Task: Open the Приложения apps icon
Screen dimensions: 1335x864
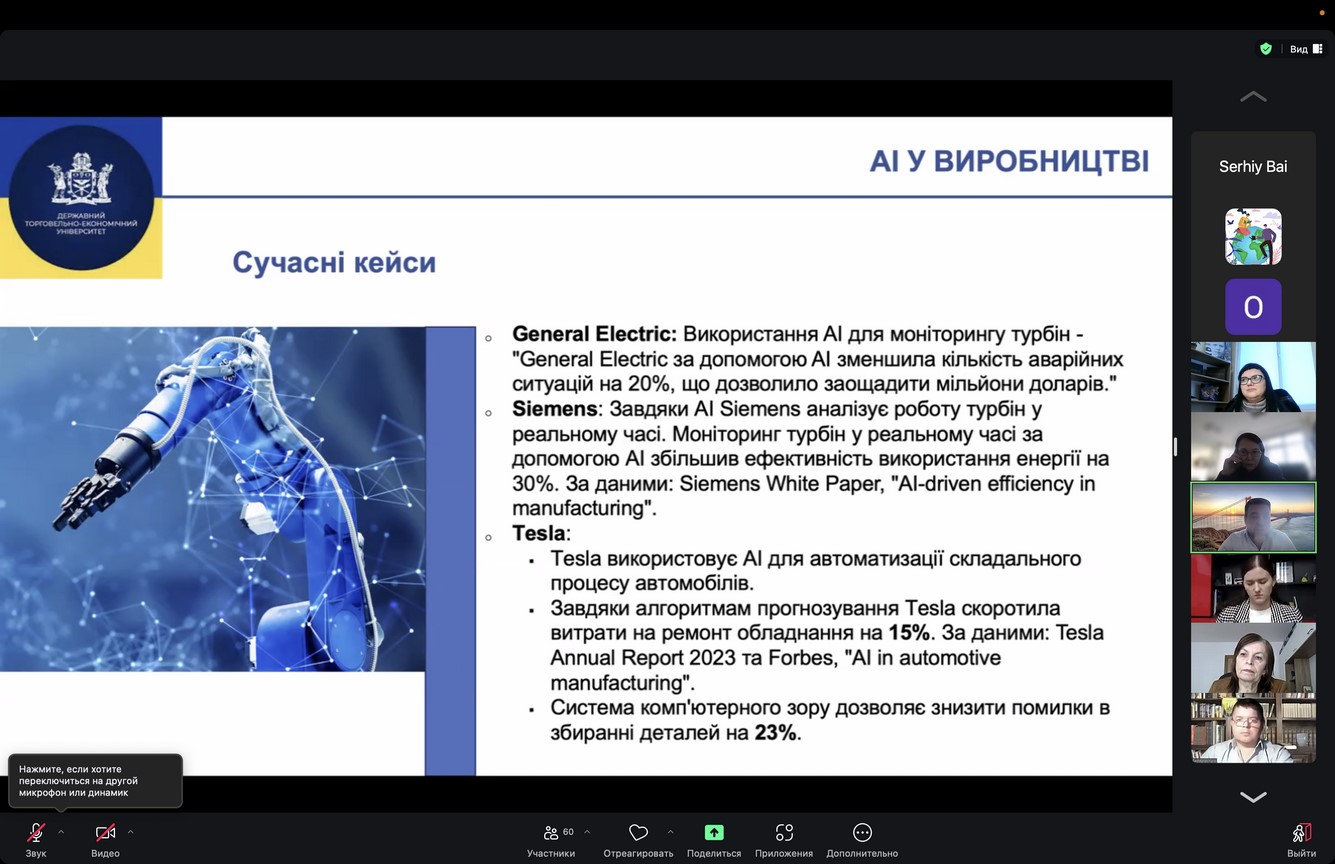Action: coord(784,833)
